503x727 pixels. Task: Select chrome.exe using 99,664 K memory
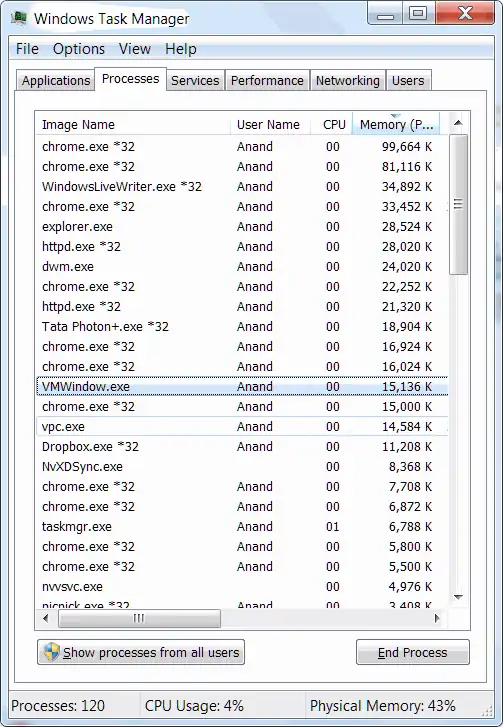click(x=242, y=147)
